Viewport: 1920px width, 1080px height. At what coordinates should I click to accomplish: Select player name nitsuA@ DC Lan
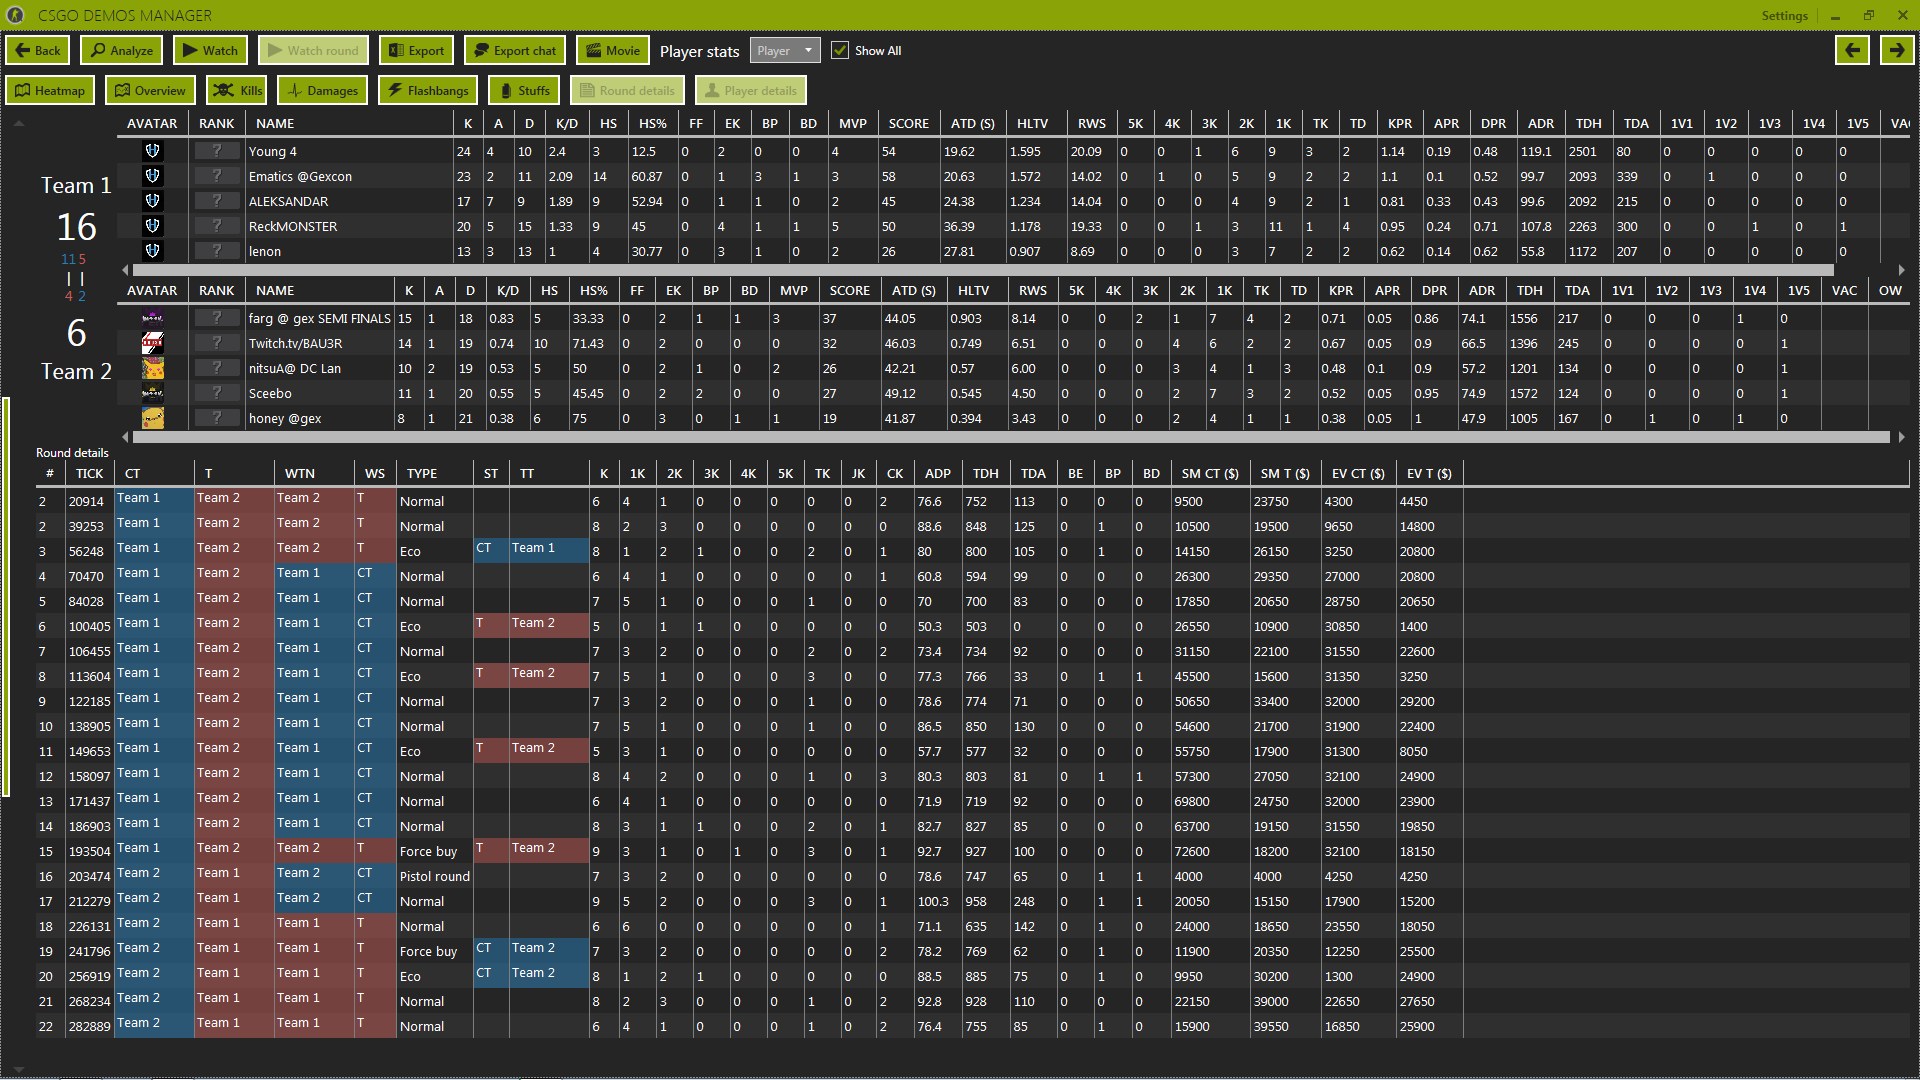click(x=294, y=368)
